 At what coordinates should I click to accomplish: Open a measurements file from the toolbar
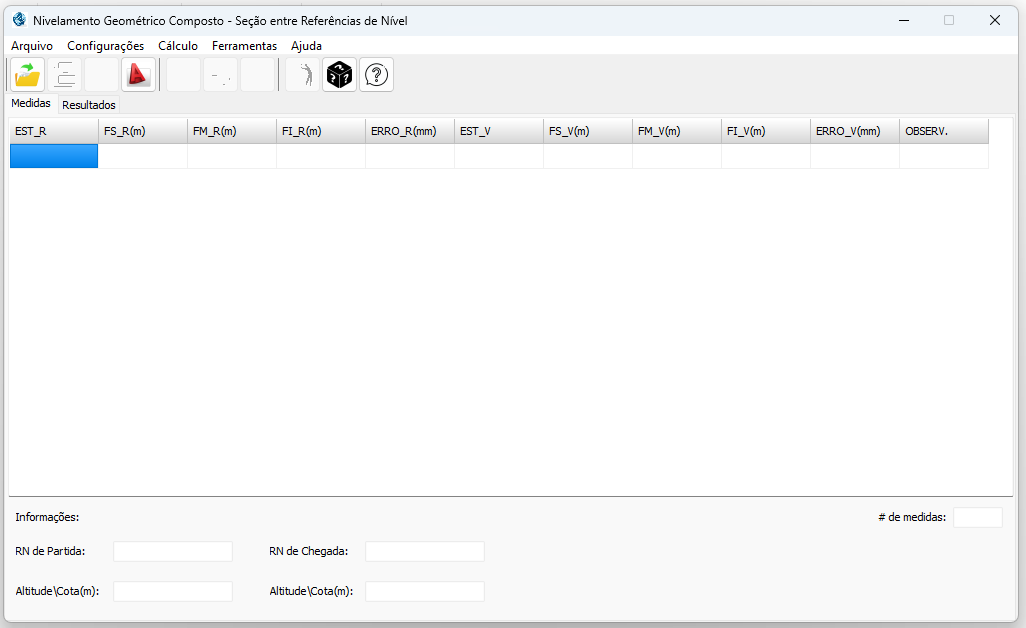27,74
